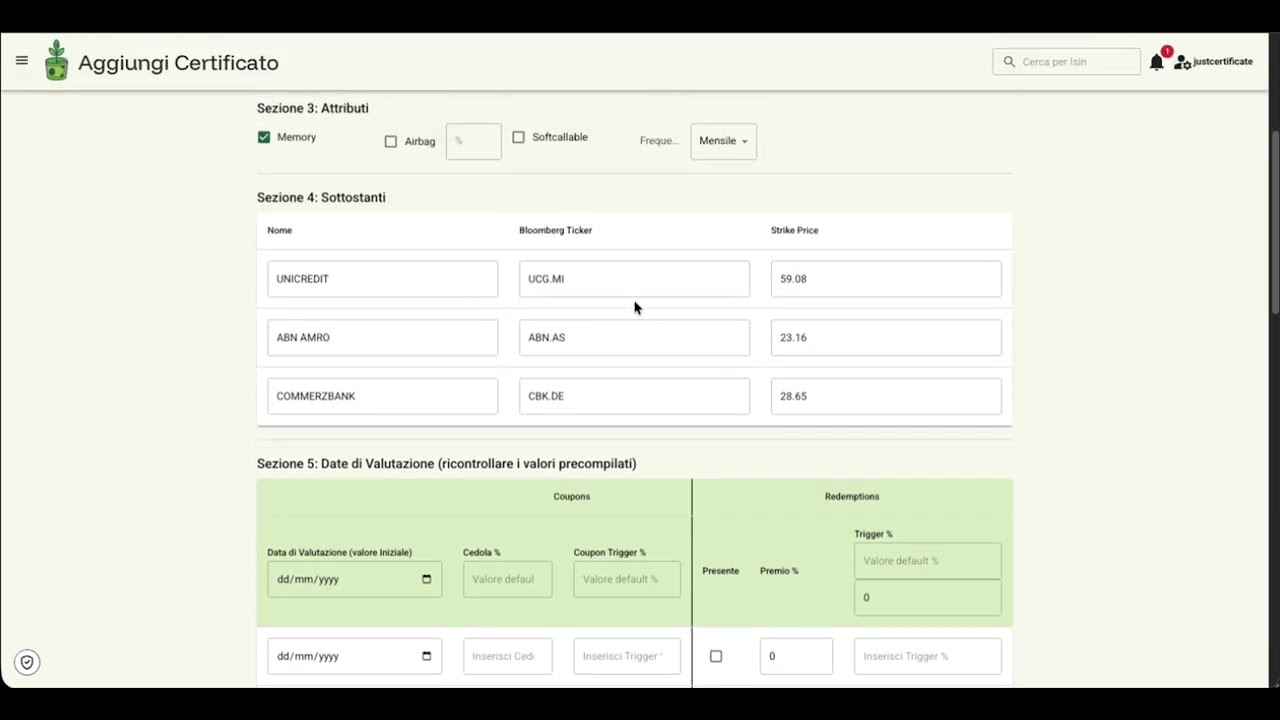
Task: Edit the COMMERZBANK name field
Action: [382, 396]
